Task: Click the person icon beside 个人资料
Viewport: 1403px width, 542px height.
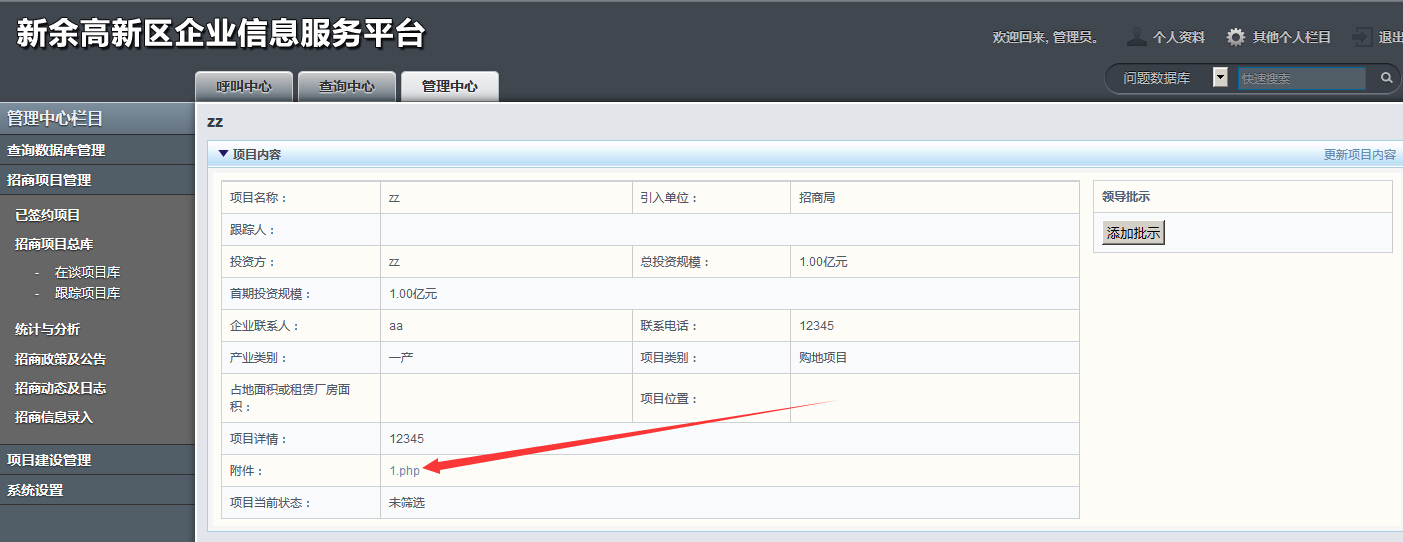Action: tap(1136, 37)
